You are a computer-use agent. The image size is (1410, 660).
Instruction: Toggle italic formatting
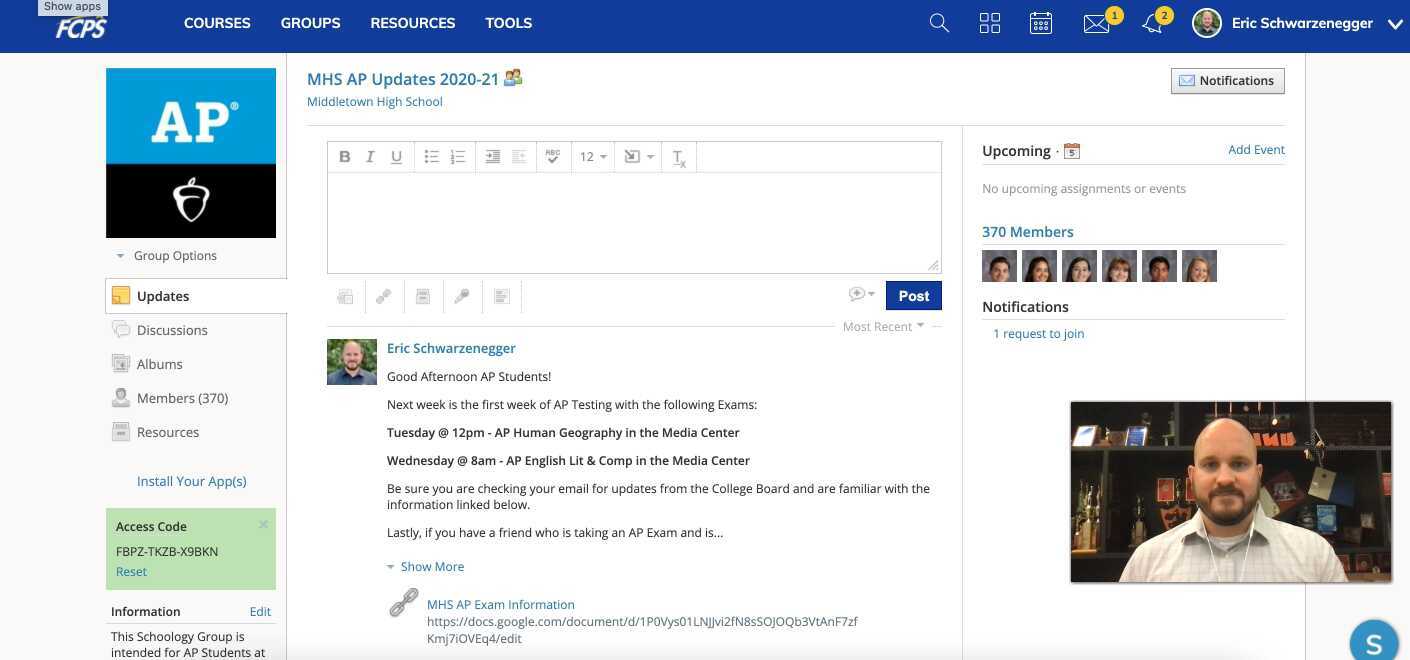click(x=370, y=157)
